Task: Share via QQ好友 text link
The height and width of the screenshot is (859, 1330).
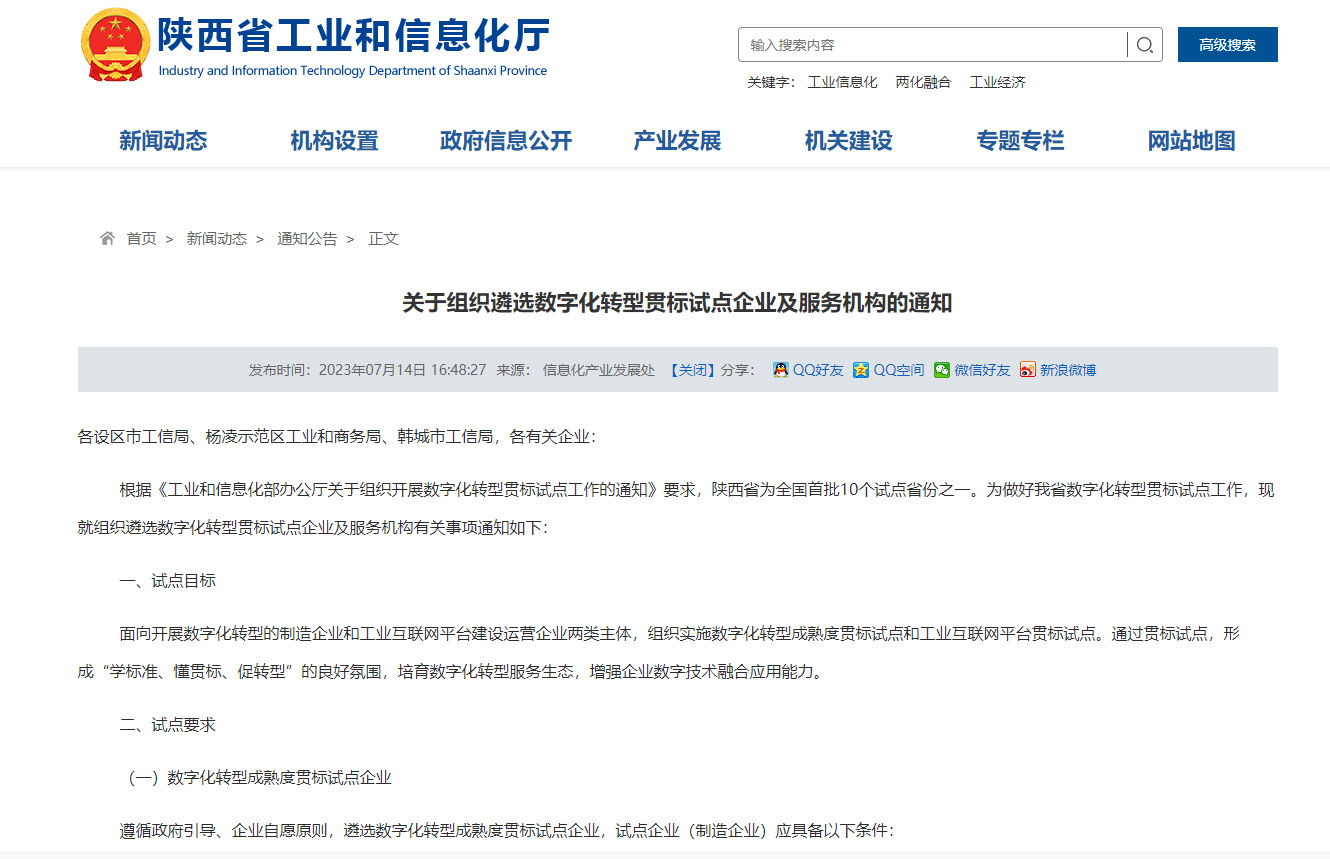Action: click(819, 370)
